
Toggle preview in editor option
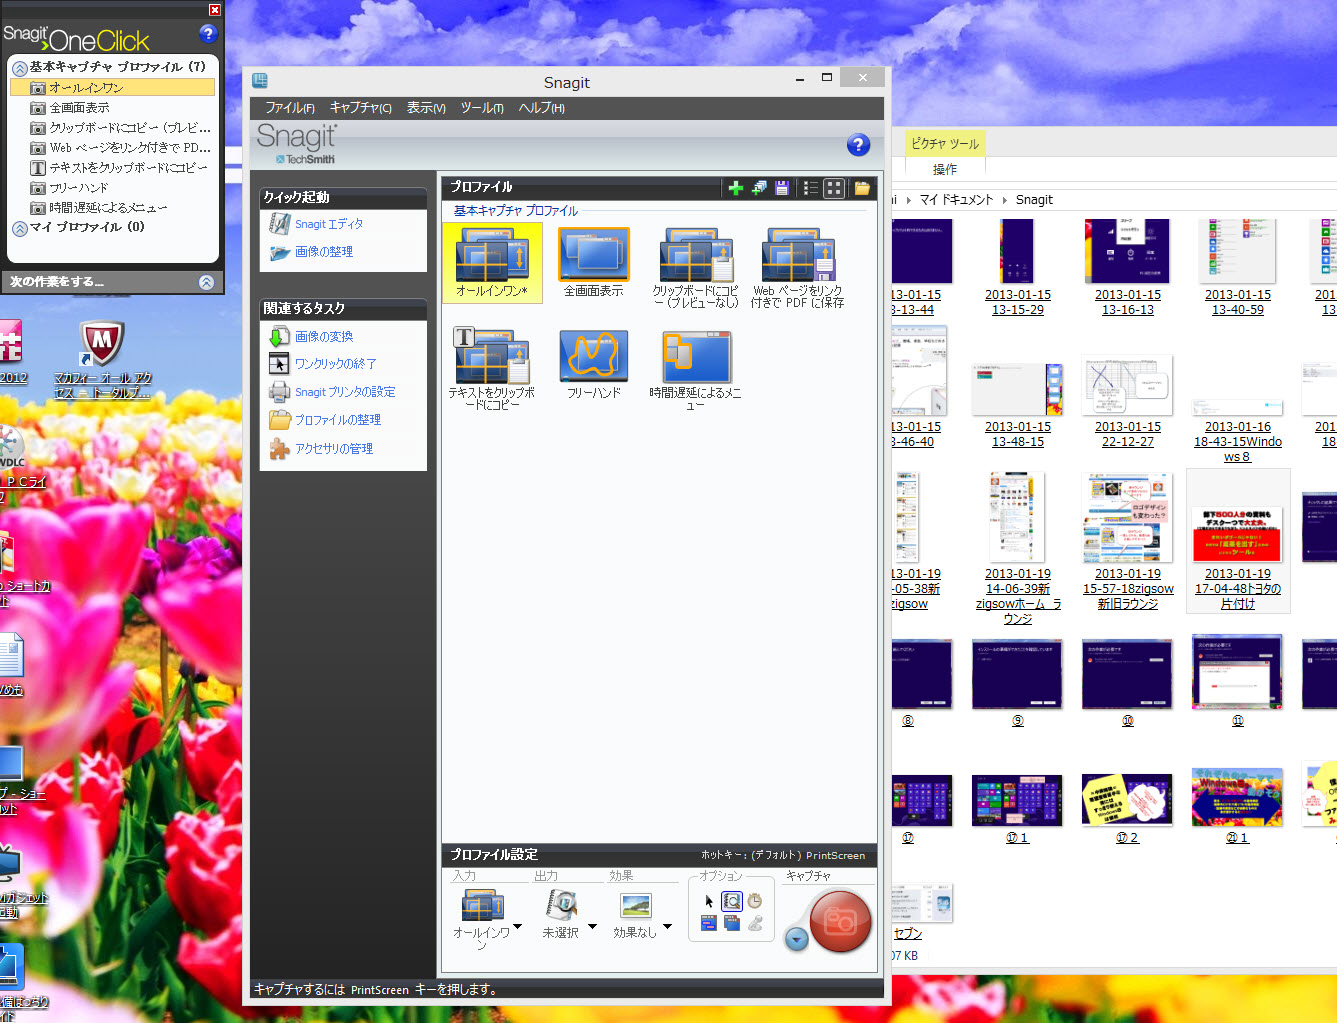pyautogui.click(x=732, y=901)
